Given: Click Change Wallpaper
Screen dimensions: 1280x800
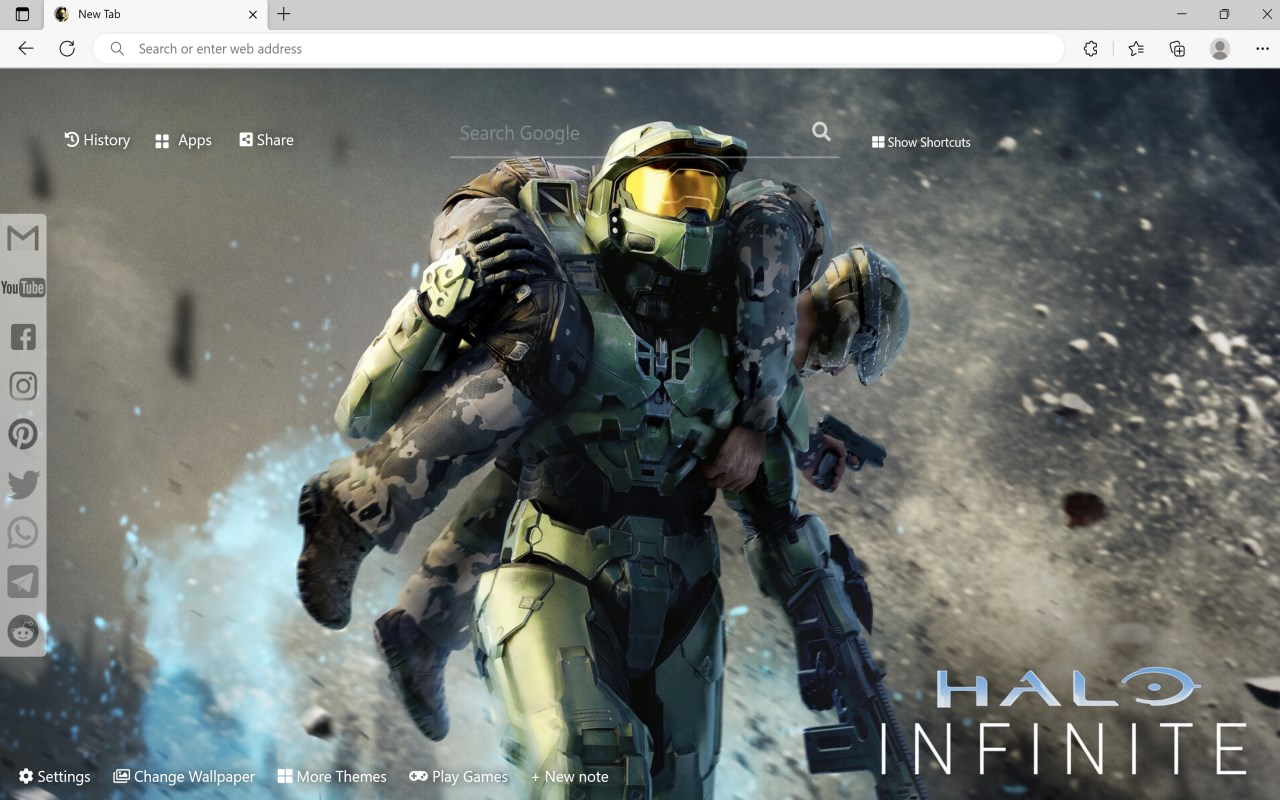Looking at the screenshot, I should coord(184,776).
